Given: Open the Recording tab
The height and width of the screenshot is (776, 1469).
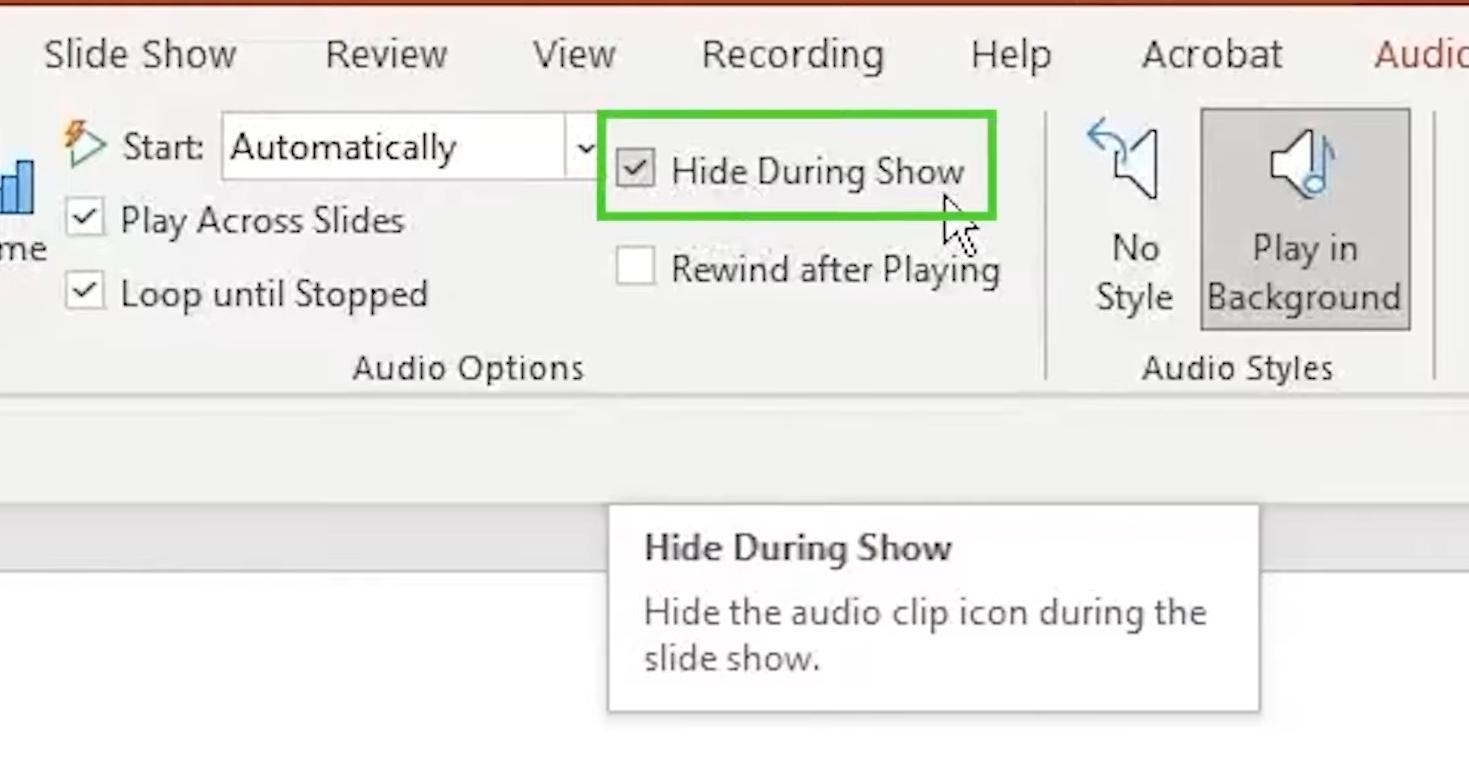Looking at the screenshot, I should pyautogui.click(x=792, y=54).
